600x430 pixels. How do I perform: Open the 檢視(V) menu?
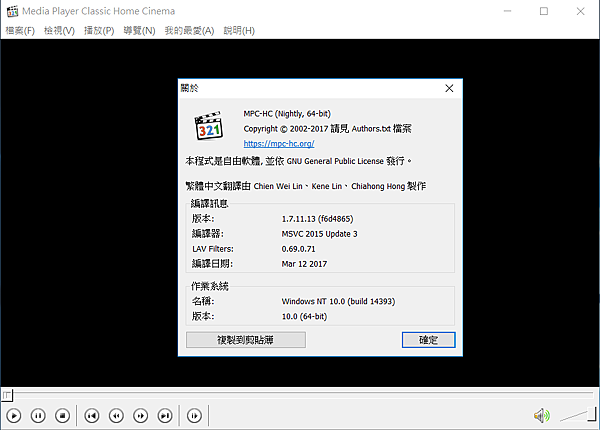point(59,31)
